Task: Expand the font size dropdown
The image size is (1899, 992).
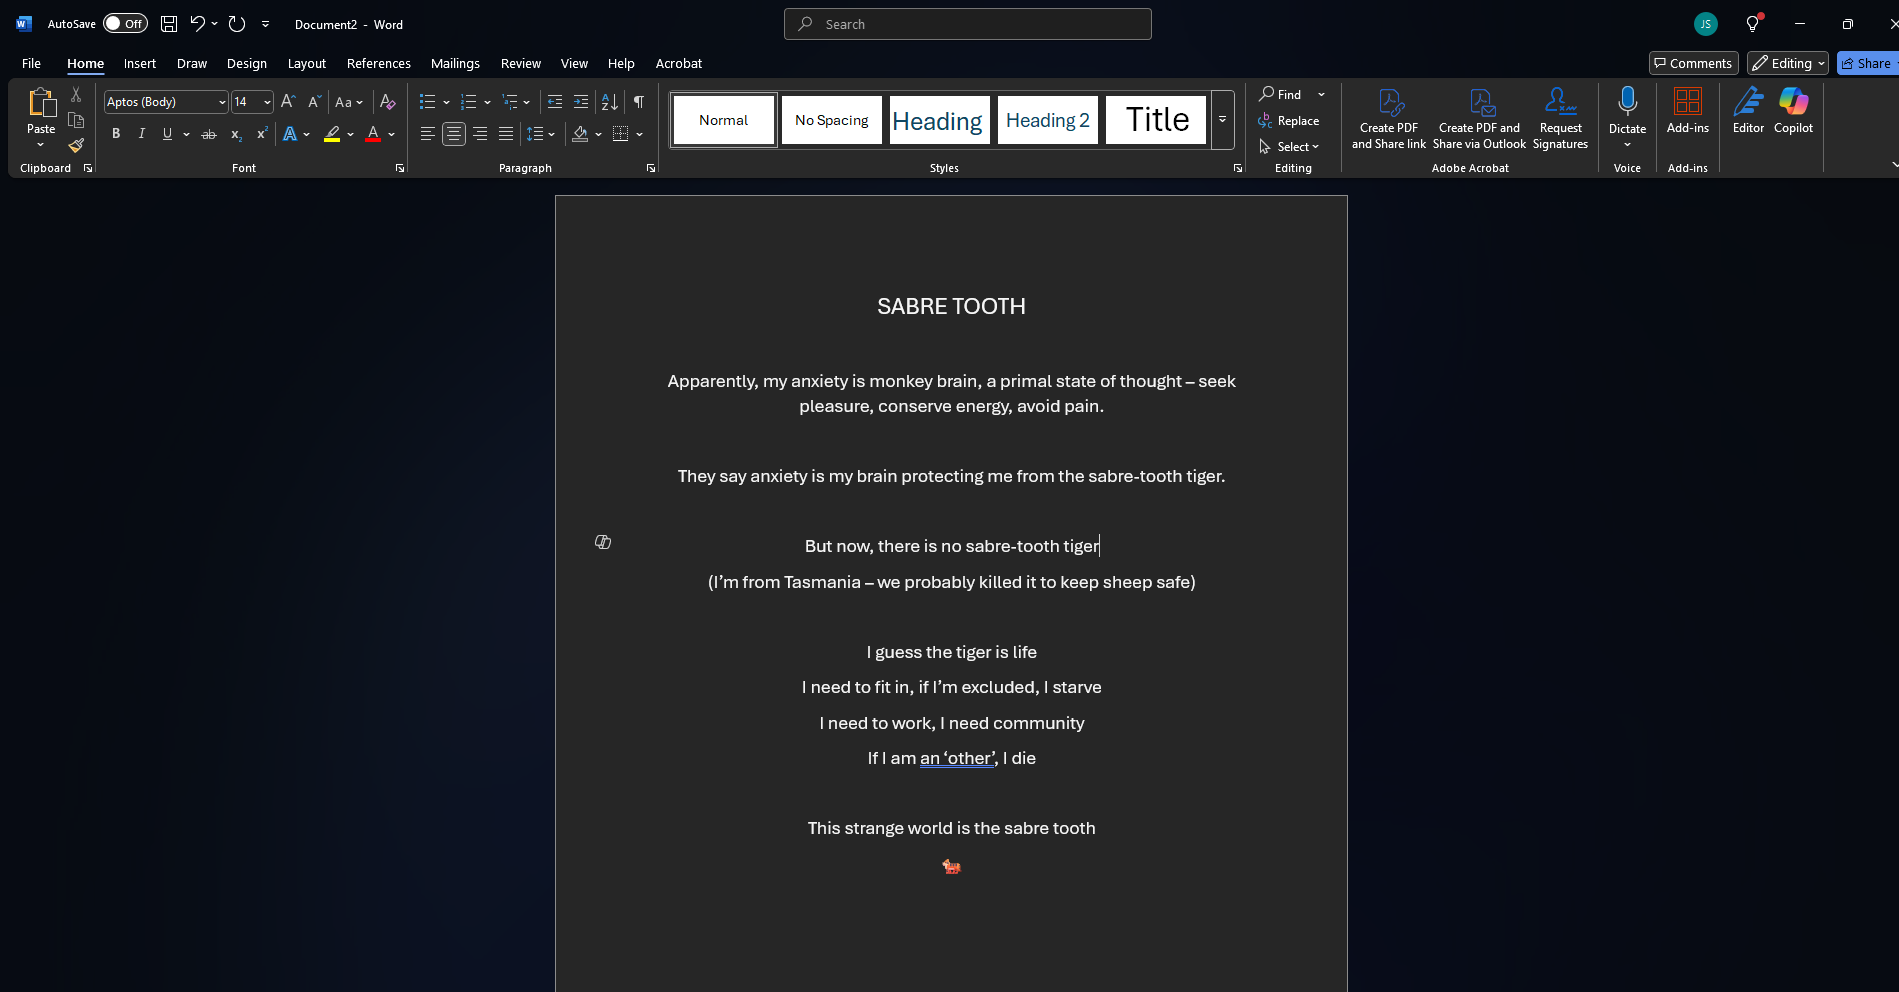Action: [267, 102]
